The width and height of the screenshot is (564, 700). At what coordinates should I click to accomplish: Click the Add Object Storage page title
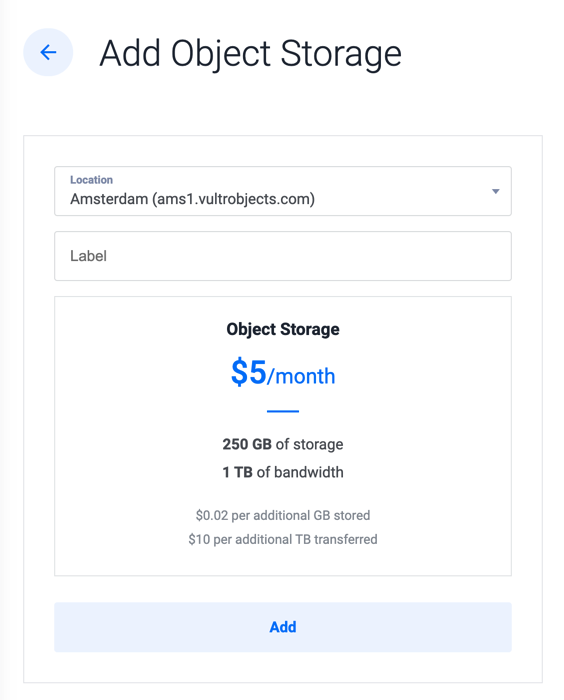[250, 54]
